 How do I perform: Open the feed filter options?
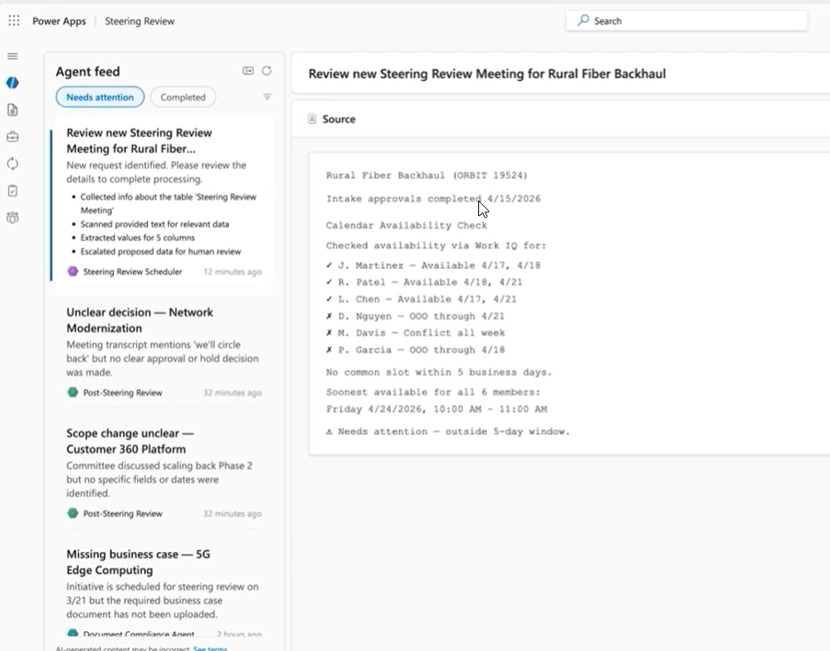[x=267, y=97]
